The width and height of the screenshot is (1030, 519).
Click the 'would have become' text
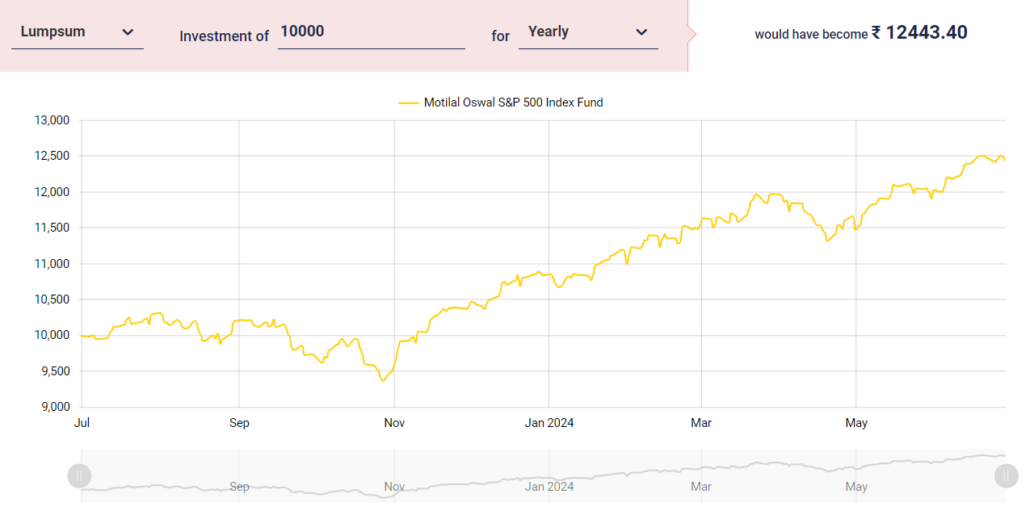(810, 34)
